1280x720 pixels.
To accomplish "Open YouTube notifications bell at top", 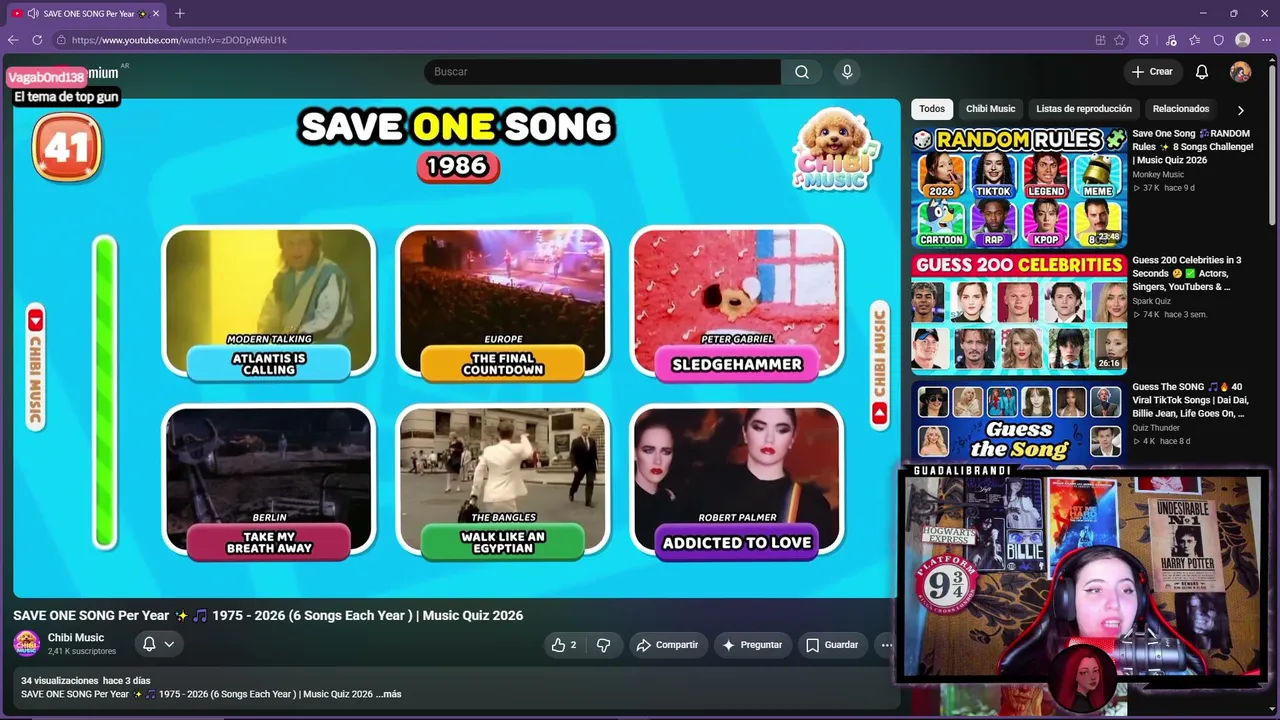I will [1202, 72].
